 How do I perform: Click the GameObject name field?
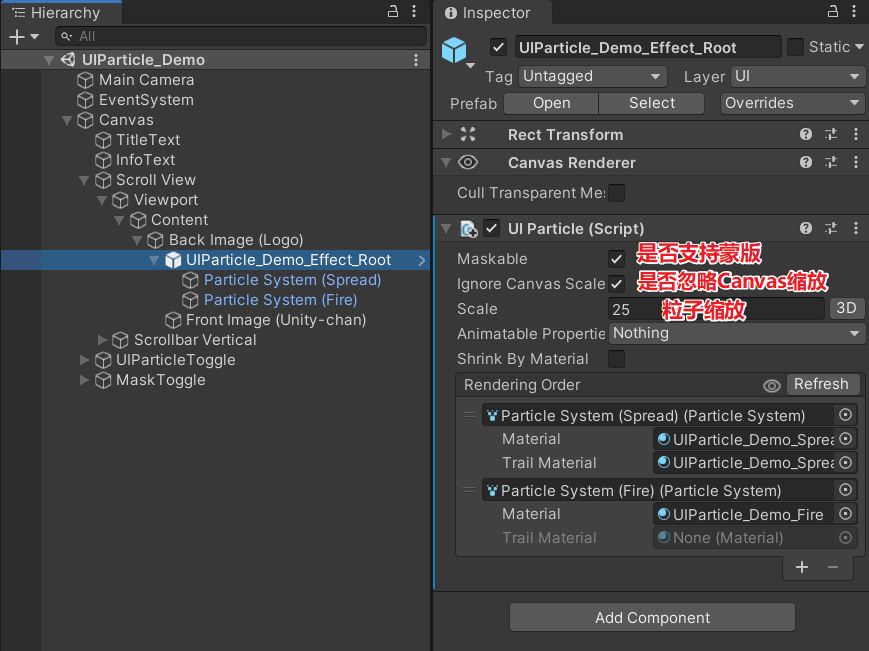click(647, 48)
